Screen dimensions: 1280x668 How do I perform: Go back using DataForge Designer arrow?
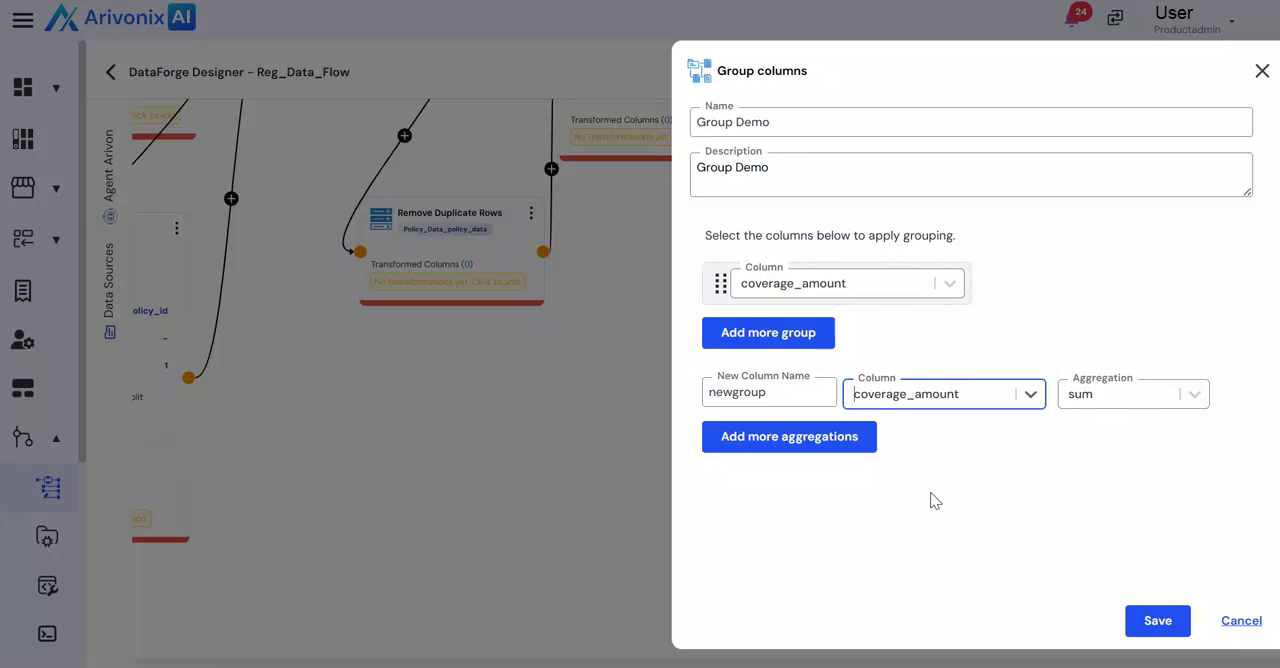point(111,72)
